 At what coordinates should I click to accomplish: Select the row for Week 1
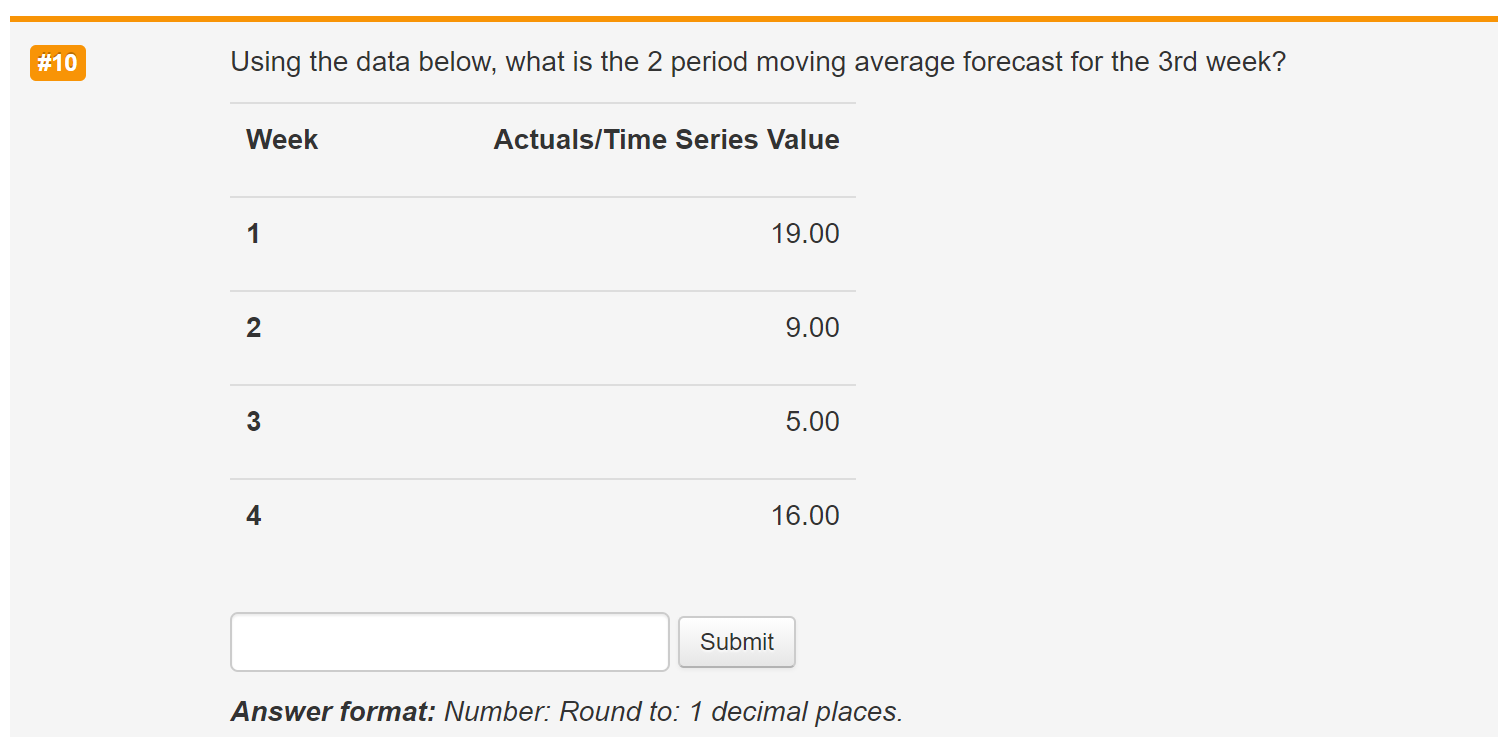coord(543,233)
